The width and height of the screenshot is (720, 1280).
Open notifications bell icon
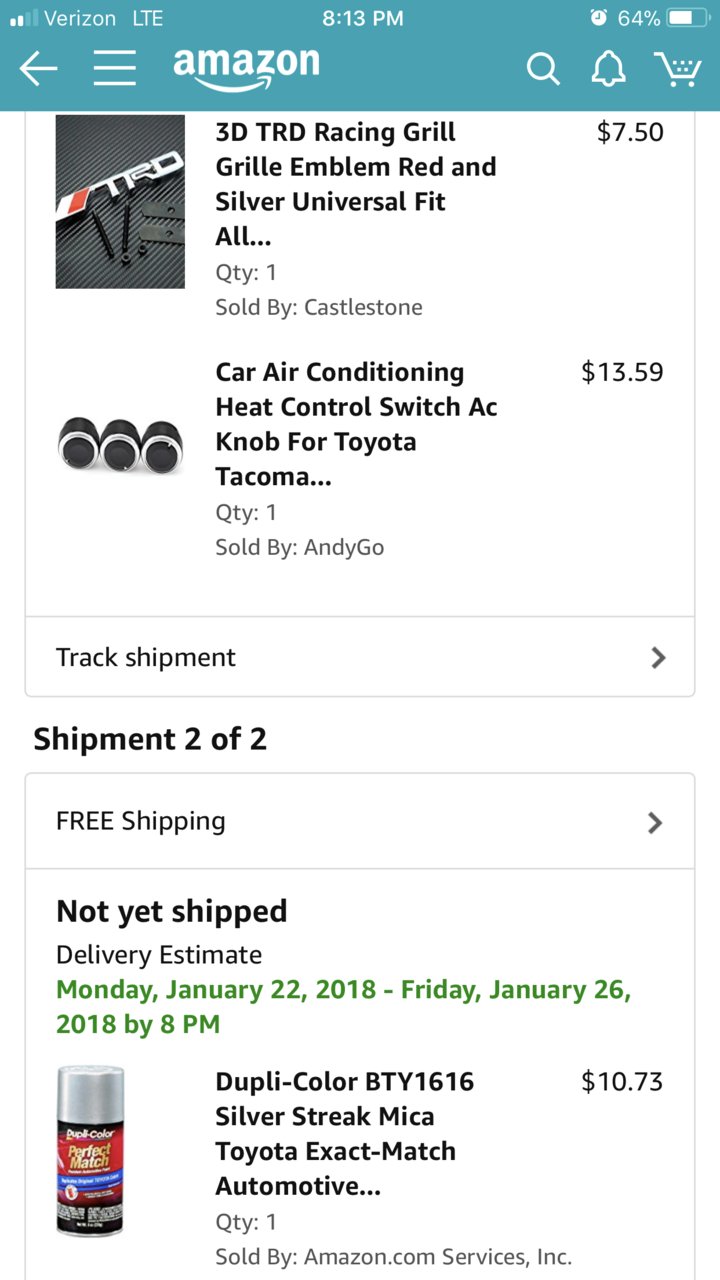pyautogui.click(x=608, y=68)
